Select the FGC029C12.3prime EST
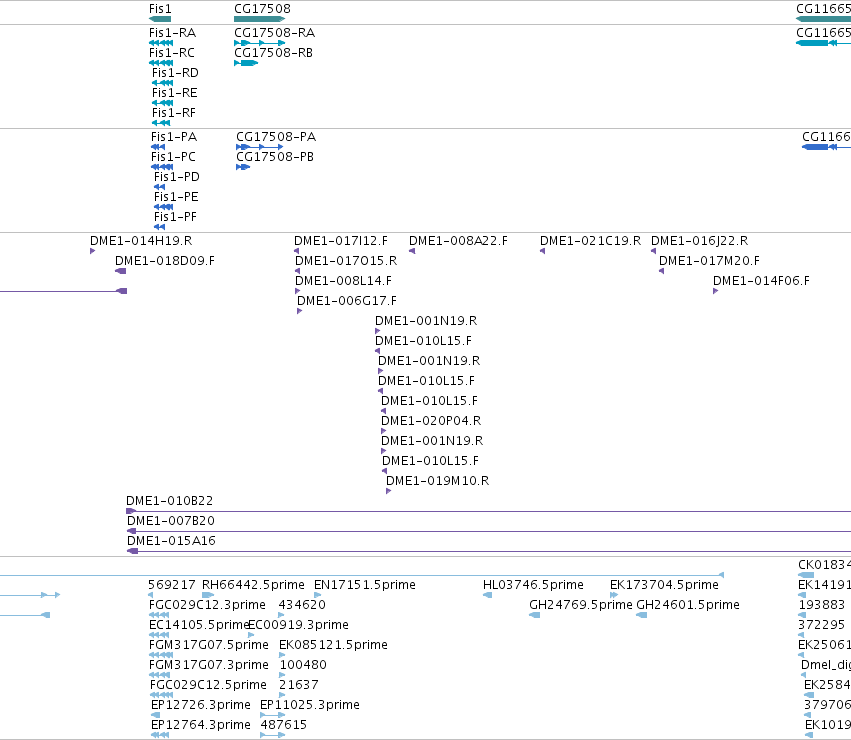Screen dimensions: 851x740 coord(160,615)
